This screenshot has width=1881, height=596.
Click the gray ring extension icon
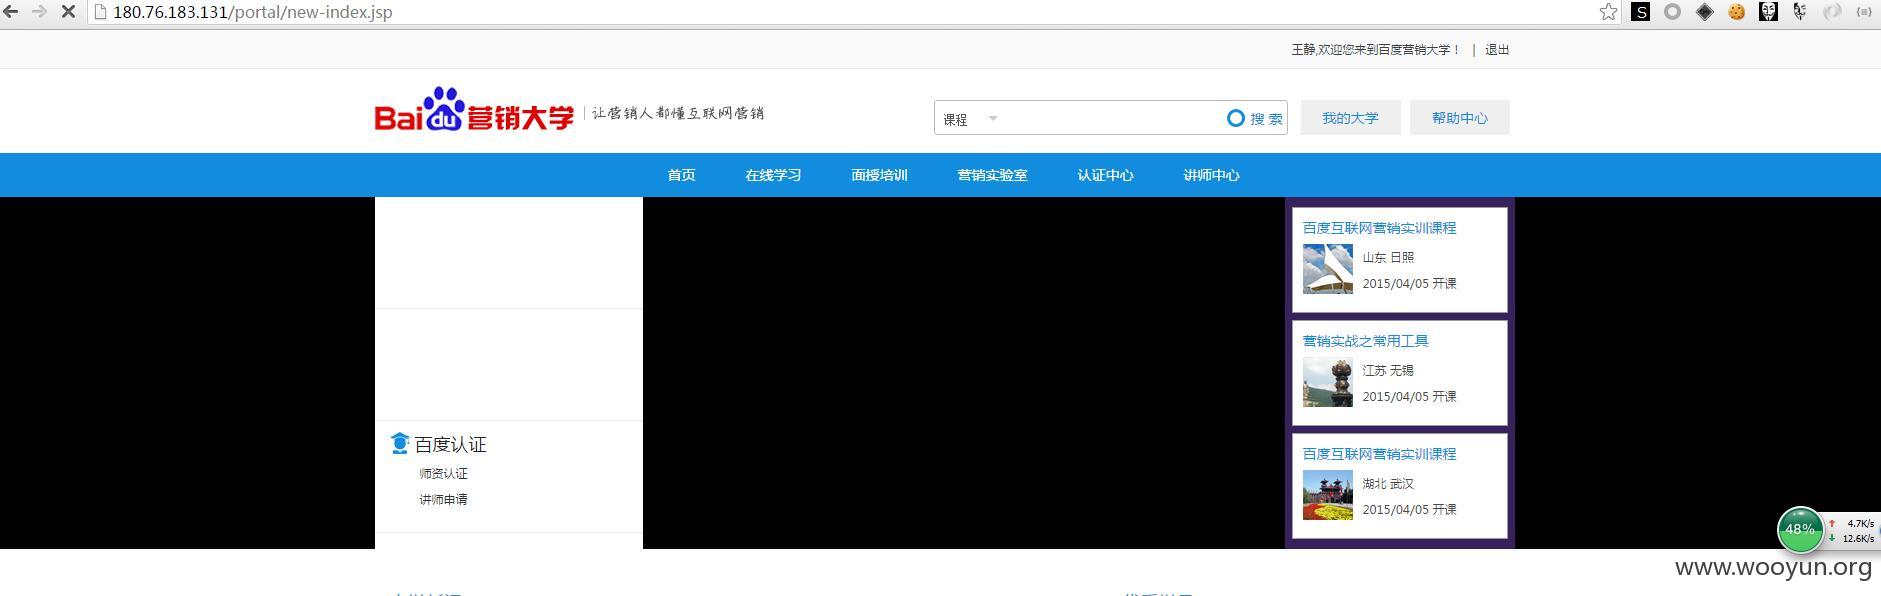click(1672, 12)
